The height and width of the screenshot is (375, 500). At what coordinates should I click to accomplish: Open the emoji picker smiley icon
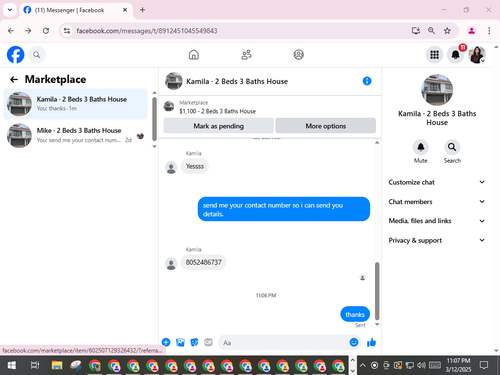click(354, 342)
